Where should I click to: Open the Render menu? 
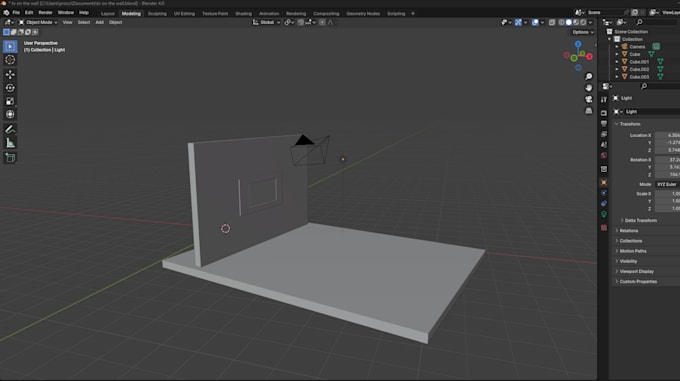pyautogui.click(x=45, y=13)
